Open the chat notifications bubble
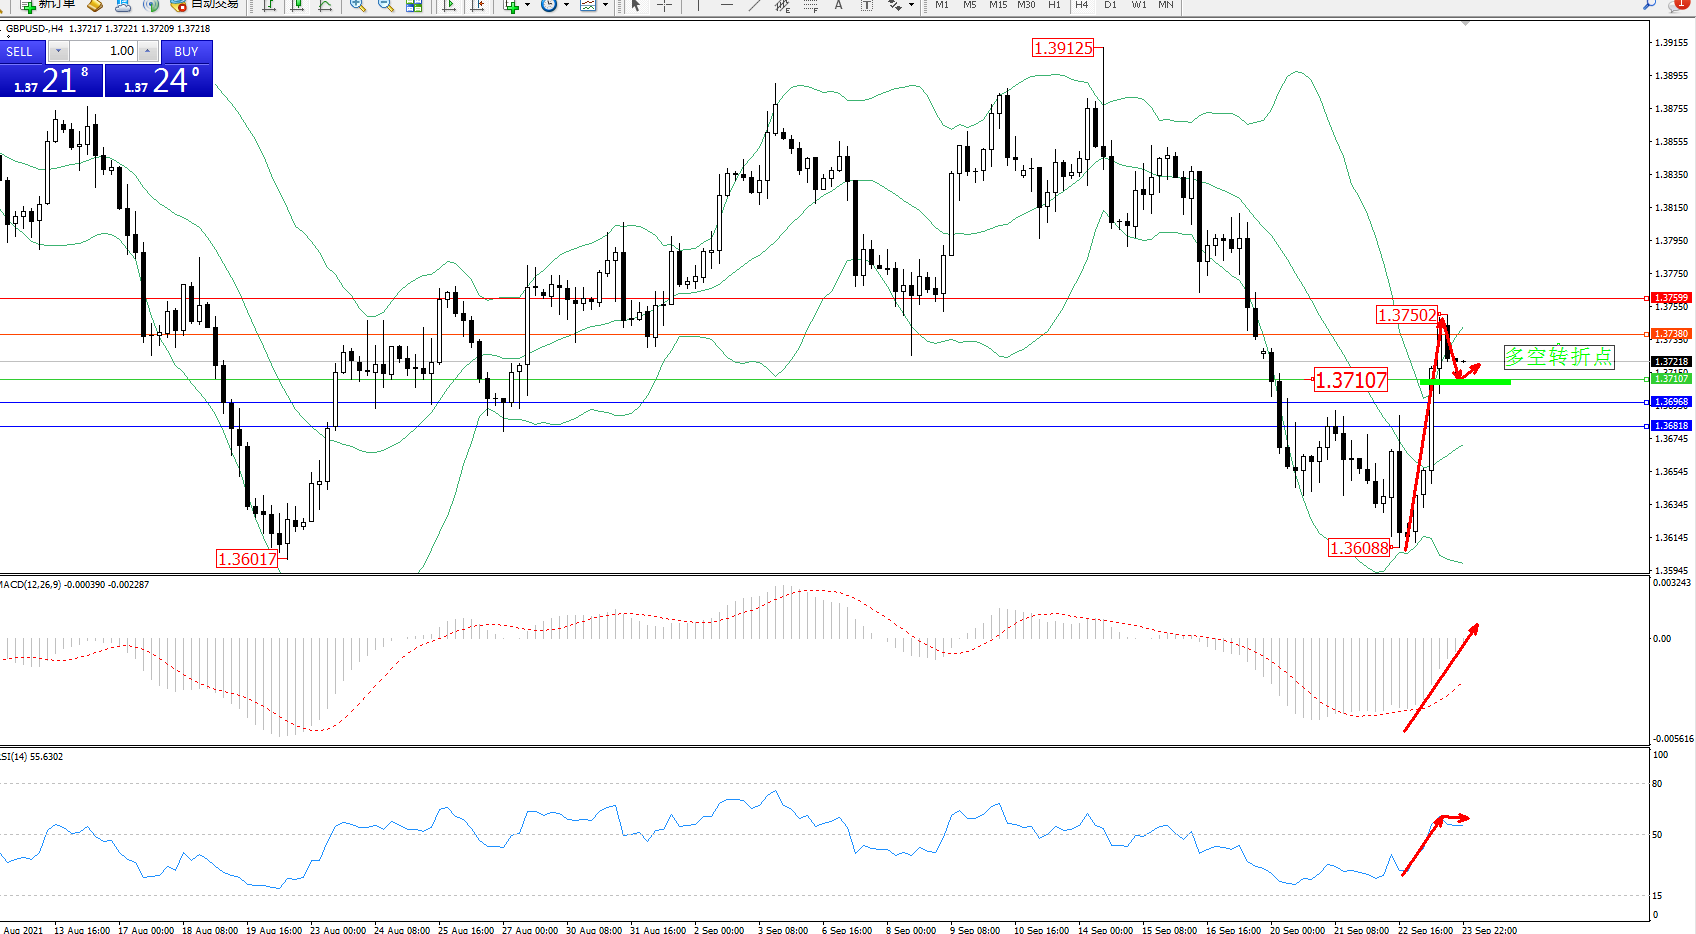Image resolution: width=1696 pixels, height=934 pixels. pos(1678,5)
